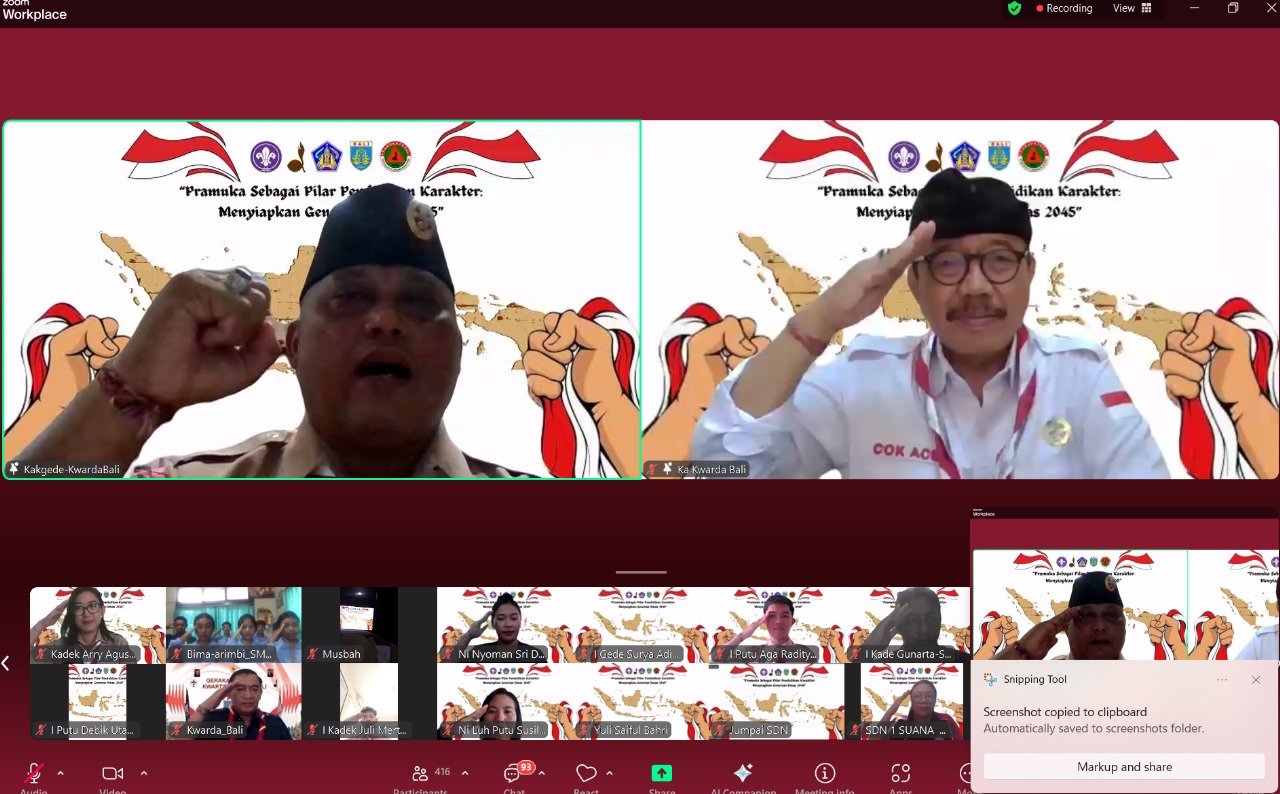This screenshot has width=1280, height=794.
Task: Select I Putu Aga Radity participant thumbnail
Action: [777, 625]
